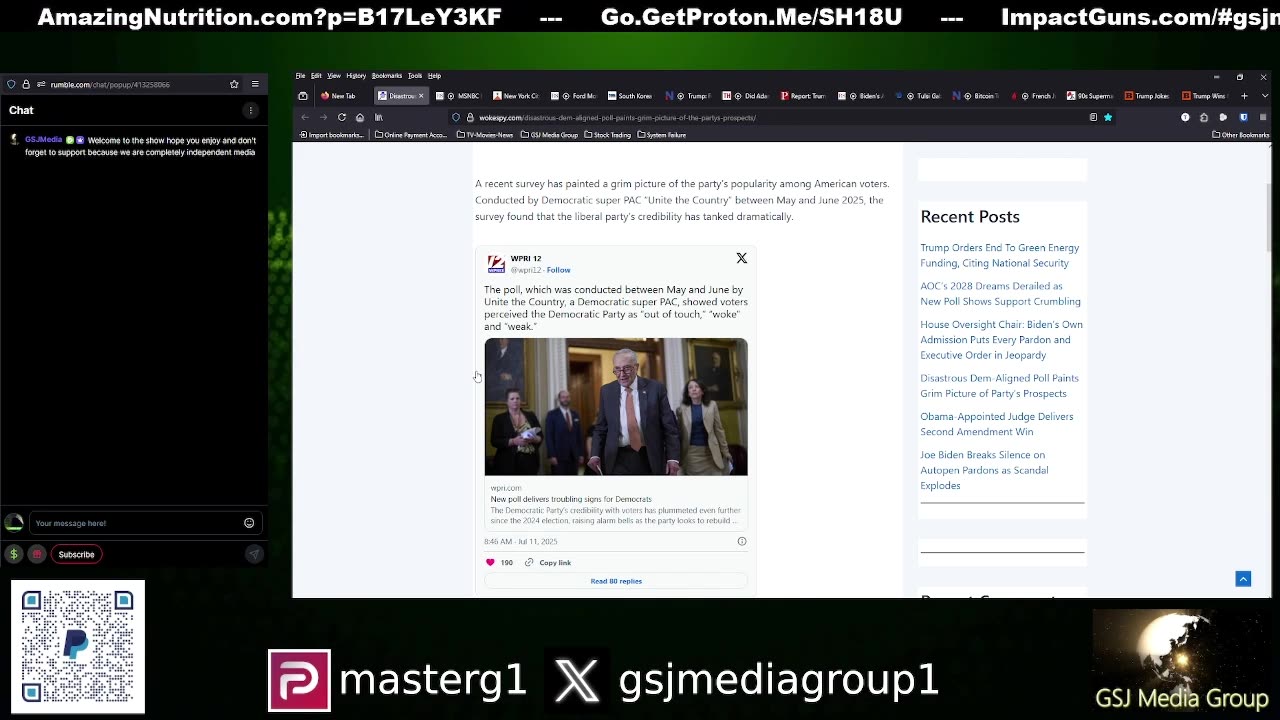Open the Help menu

tap(434, 76)
